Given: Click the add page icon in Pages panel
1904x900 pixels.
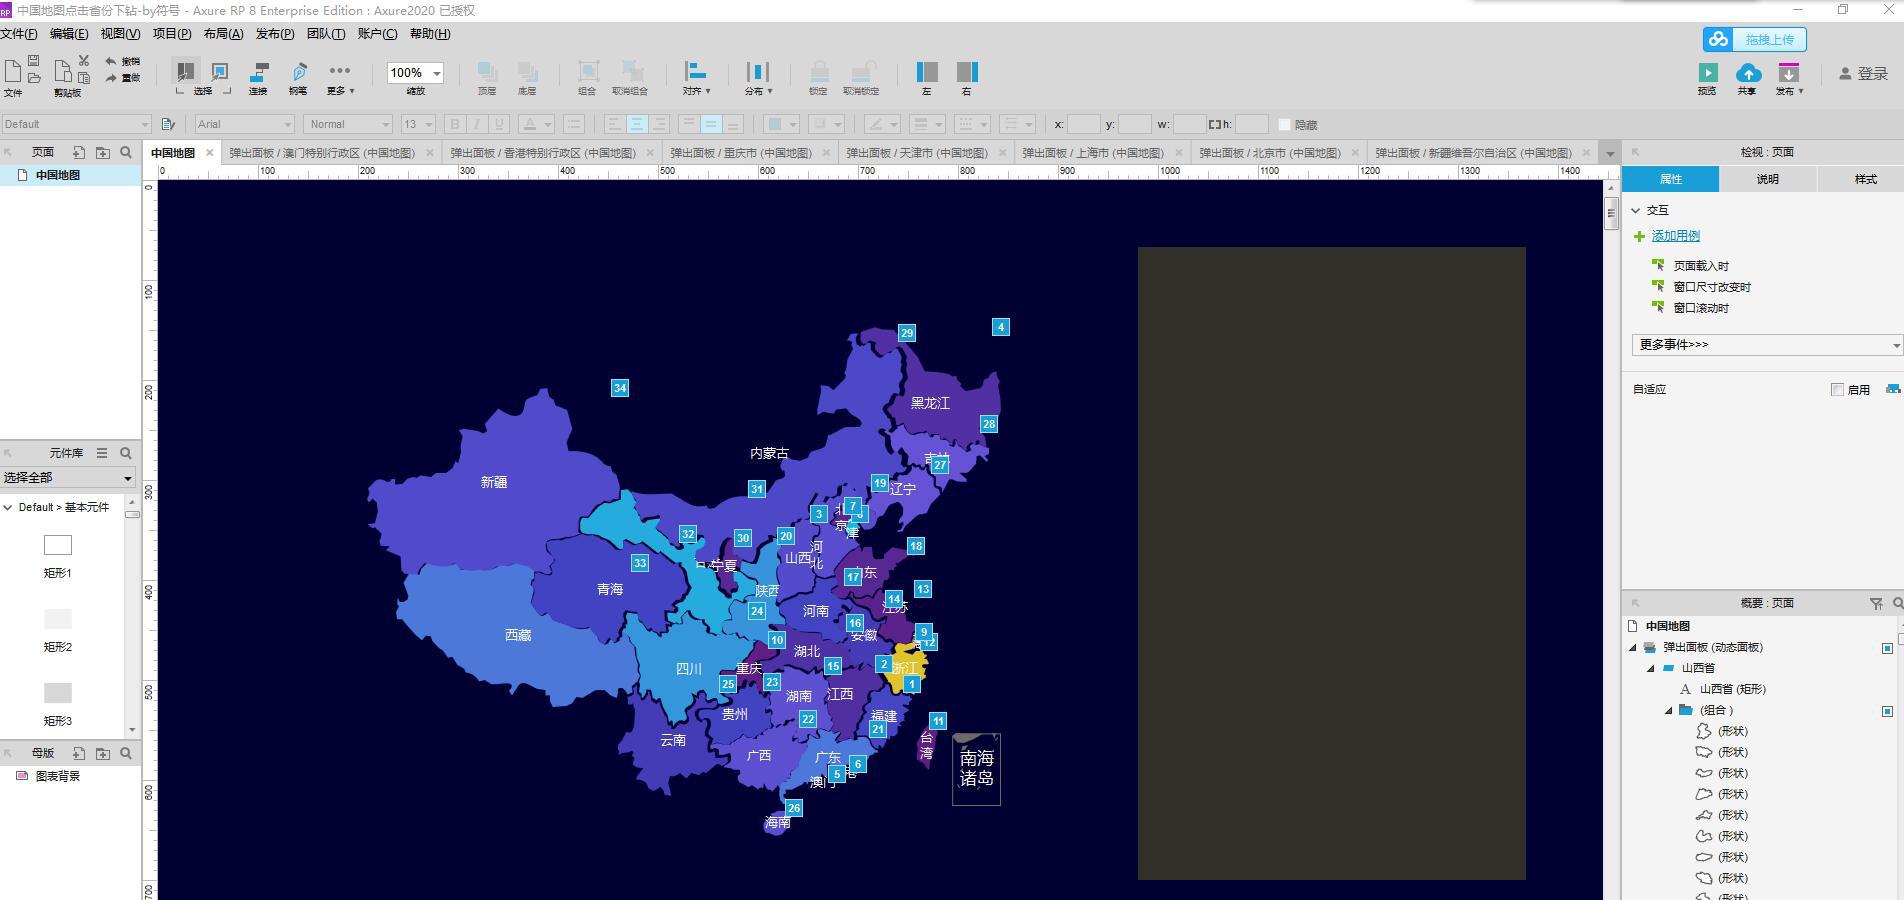Looking at the screenshot, I should [78, 152].
